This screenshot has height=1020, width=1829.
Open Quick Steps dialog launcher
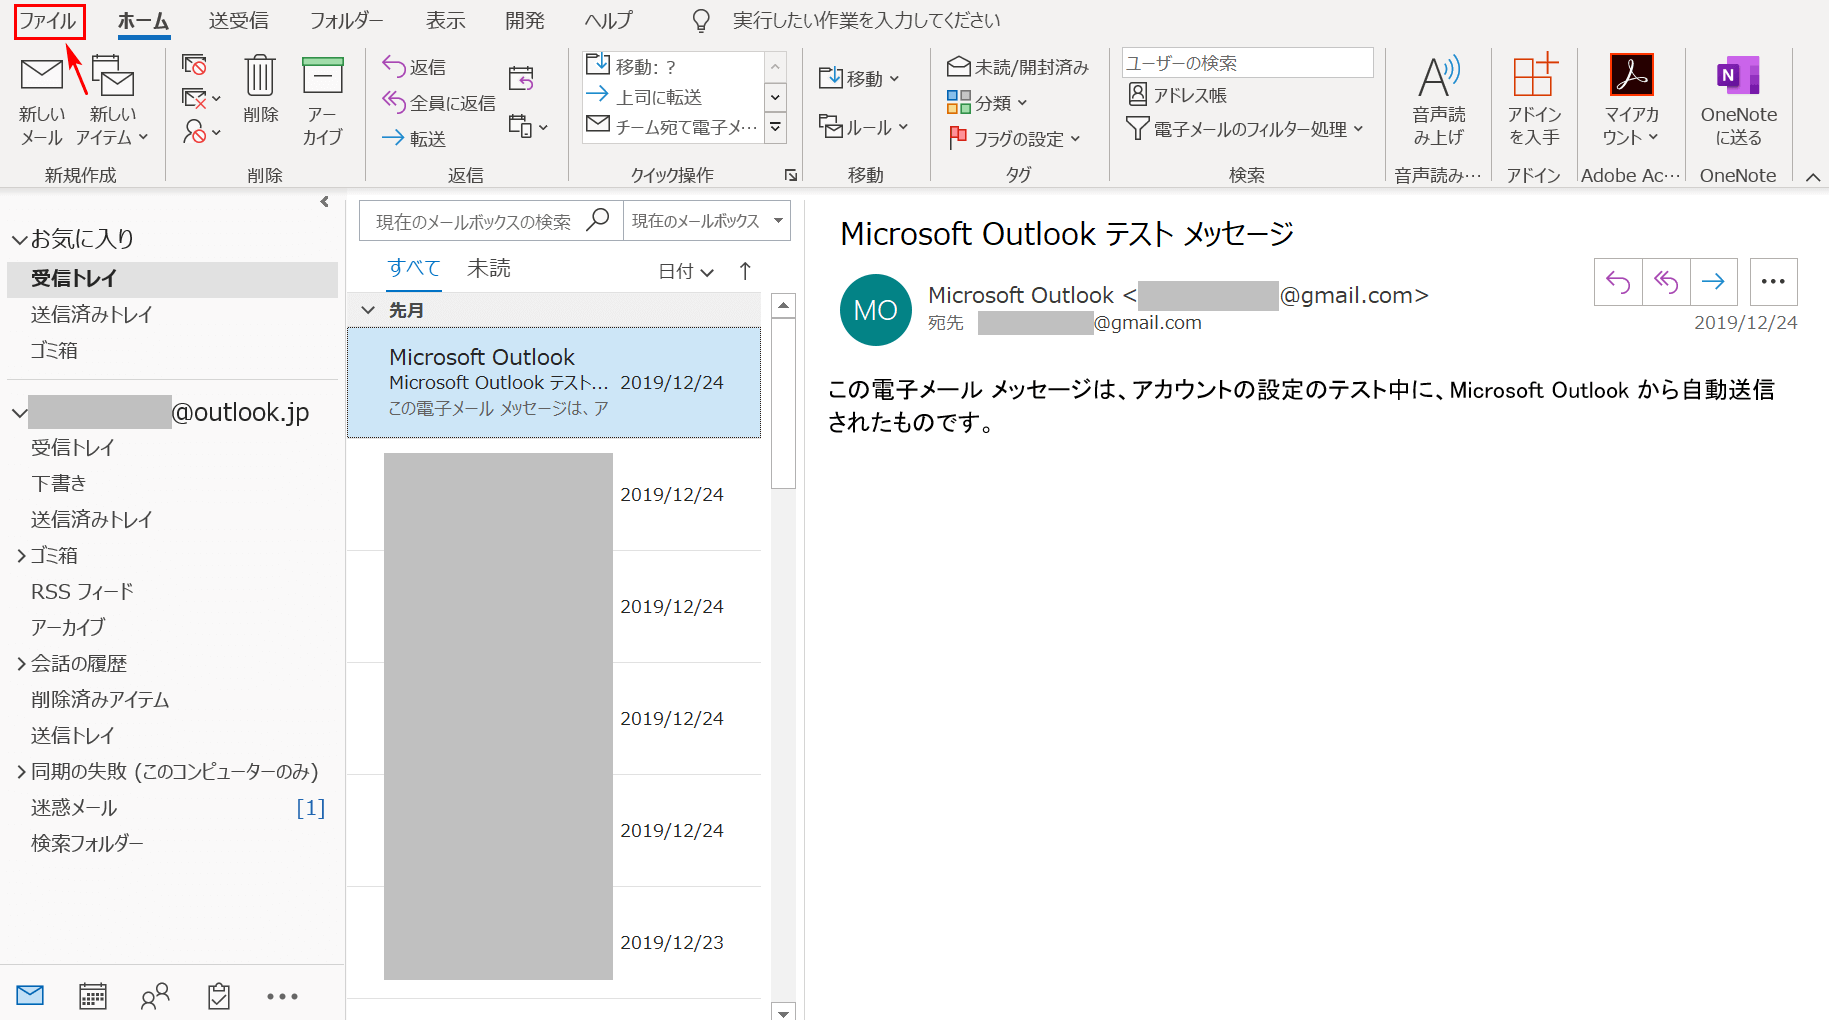791,175
